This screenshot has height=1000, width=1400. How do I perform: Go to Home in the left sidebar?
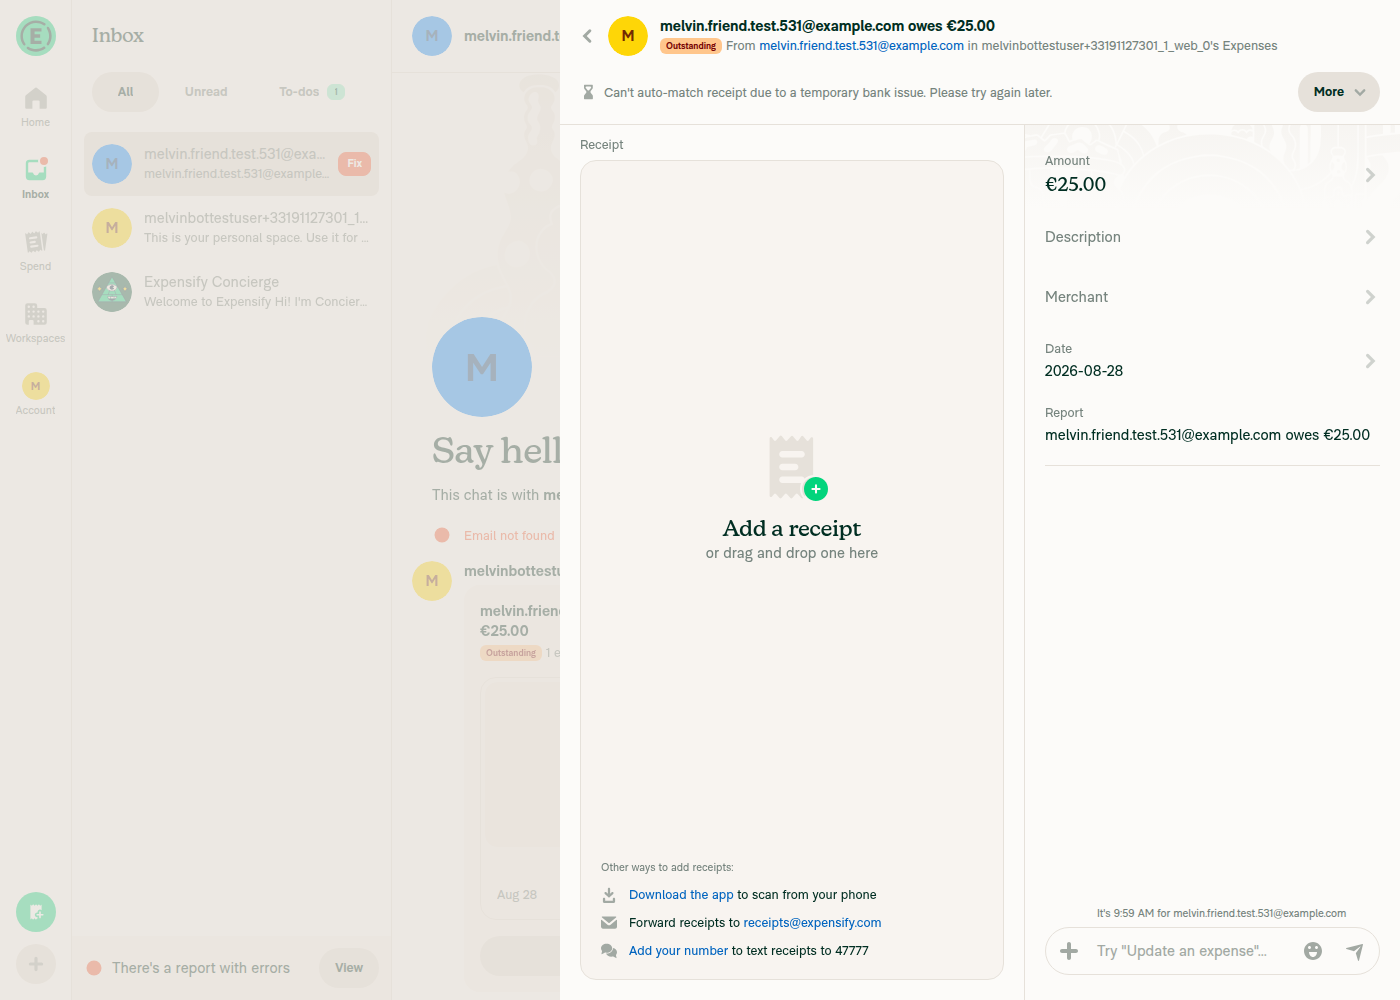pos(36,107)
